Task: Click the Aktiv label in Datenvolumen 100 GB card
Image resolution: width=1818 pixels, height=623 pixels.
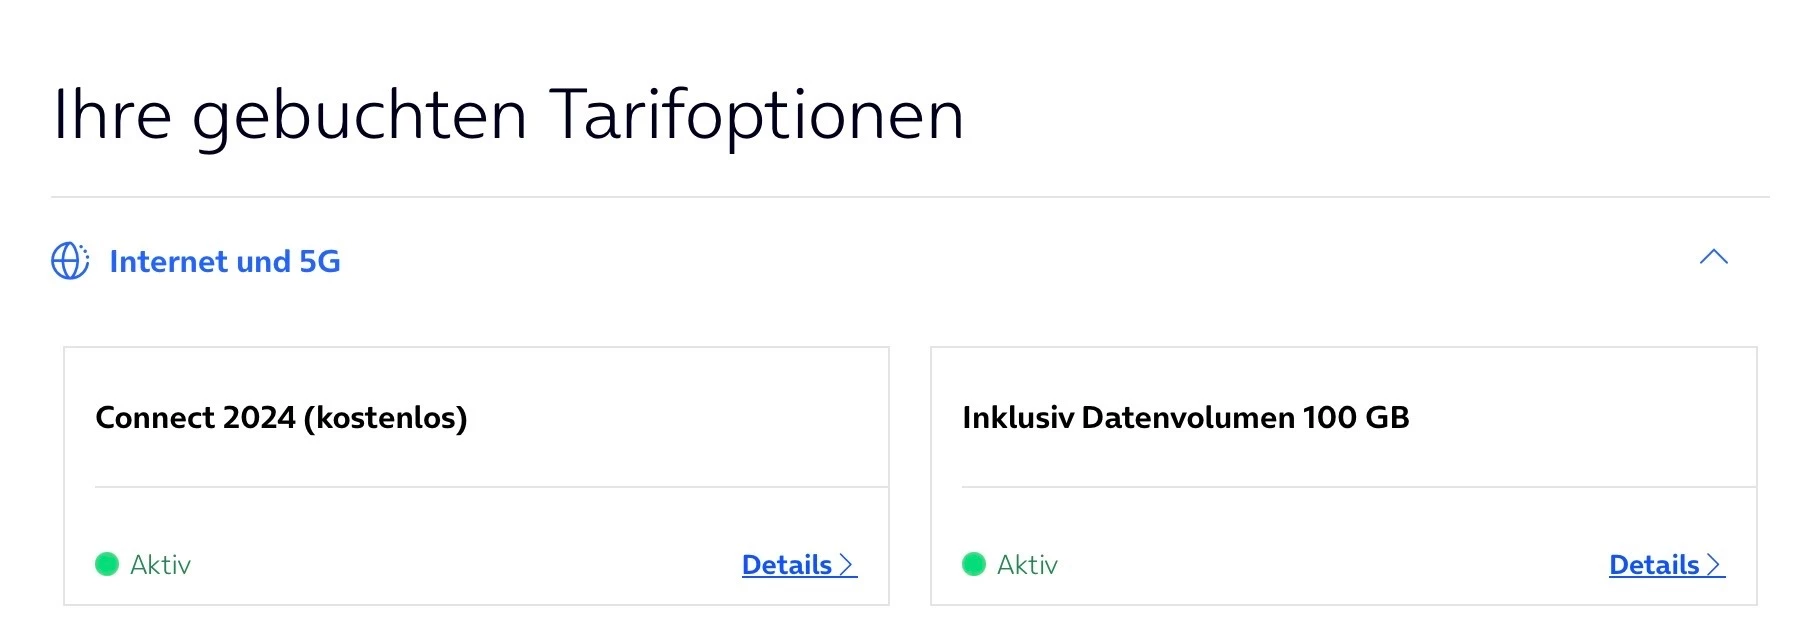Action: coord(1027,565)
